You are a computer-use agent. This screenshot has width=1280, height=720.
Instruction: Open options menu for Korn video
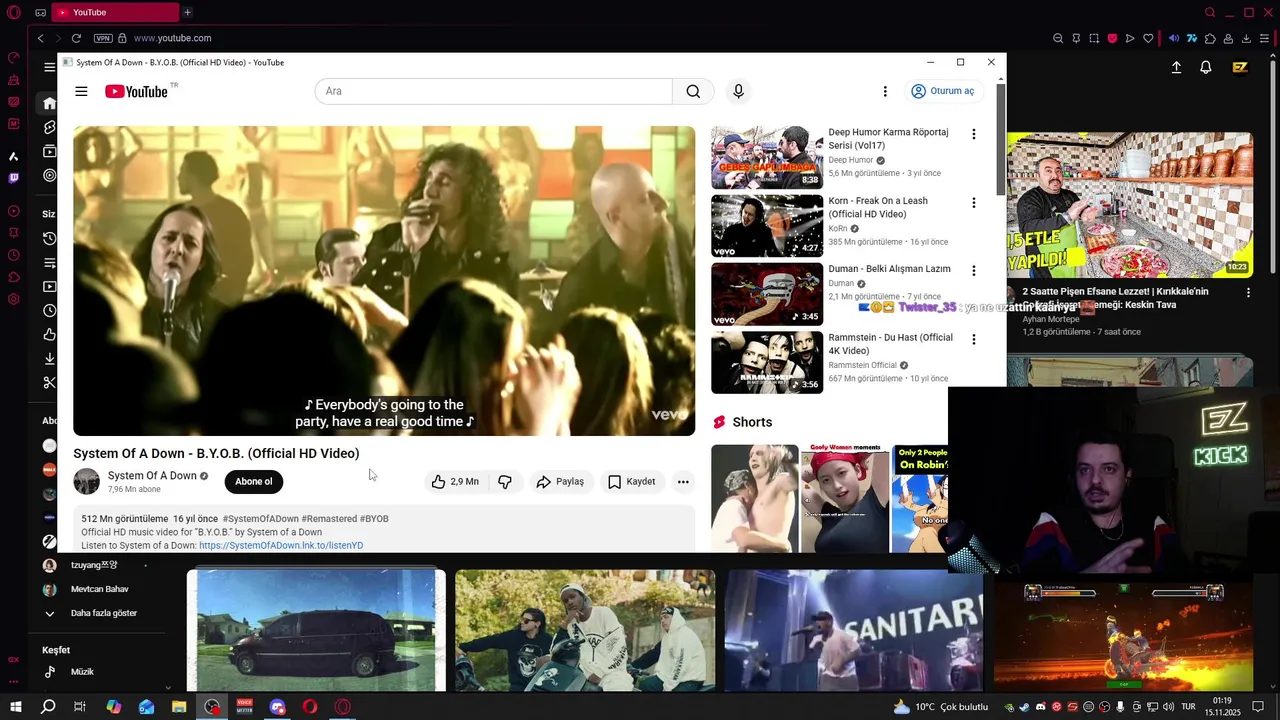[973, 203]
